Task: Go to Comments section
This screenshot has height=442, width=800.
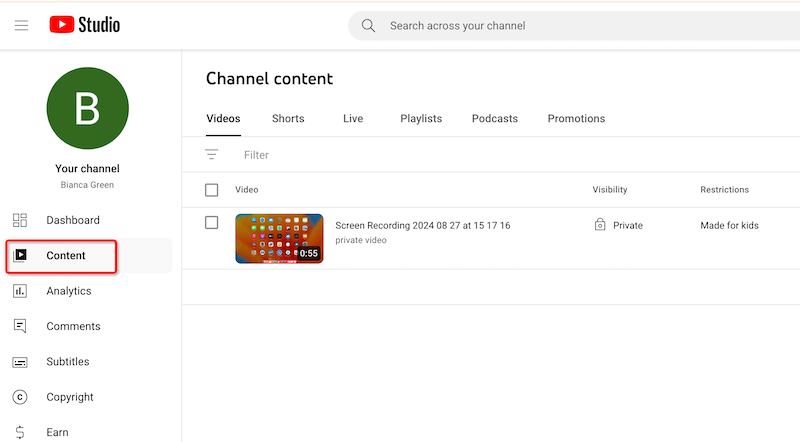Action: pos(72,326)
